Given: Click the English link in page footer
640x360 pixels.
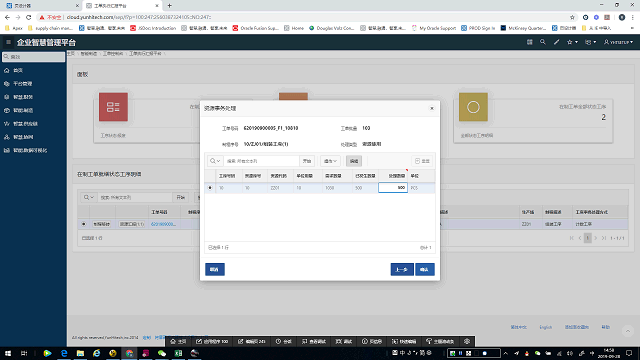Looking at the screenshot, I should pyautogui.click(x=545, y=327).
